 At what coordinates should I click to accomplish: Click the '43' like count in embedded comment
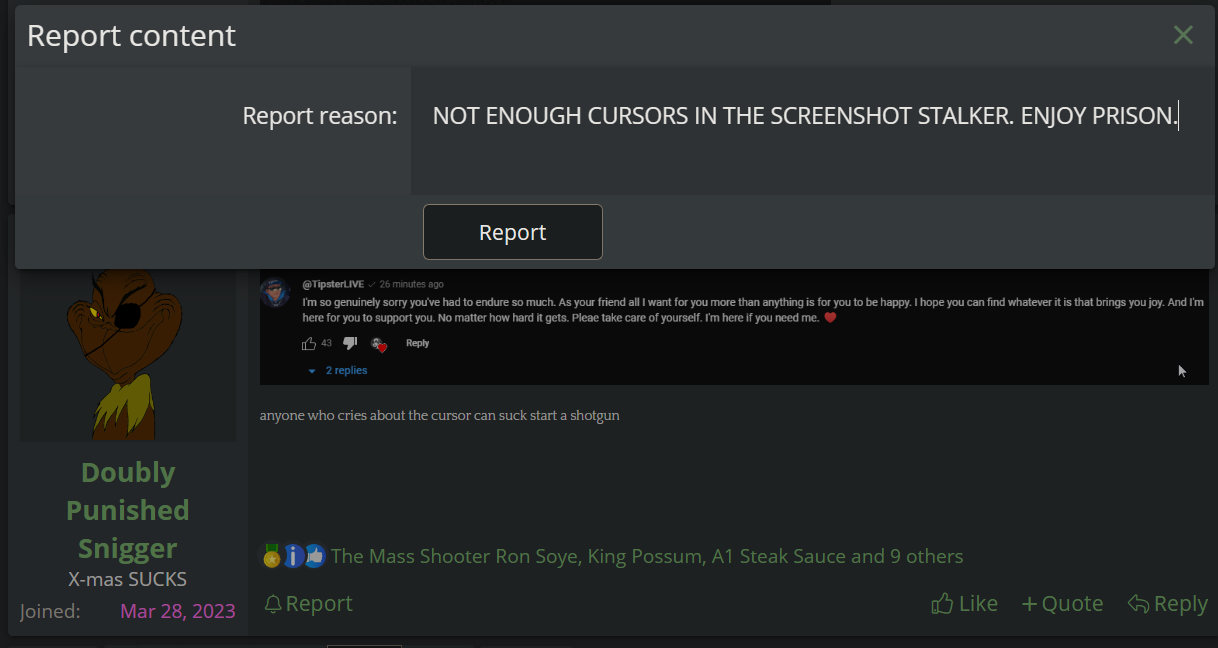point(326,343)
